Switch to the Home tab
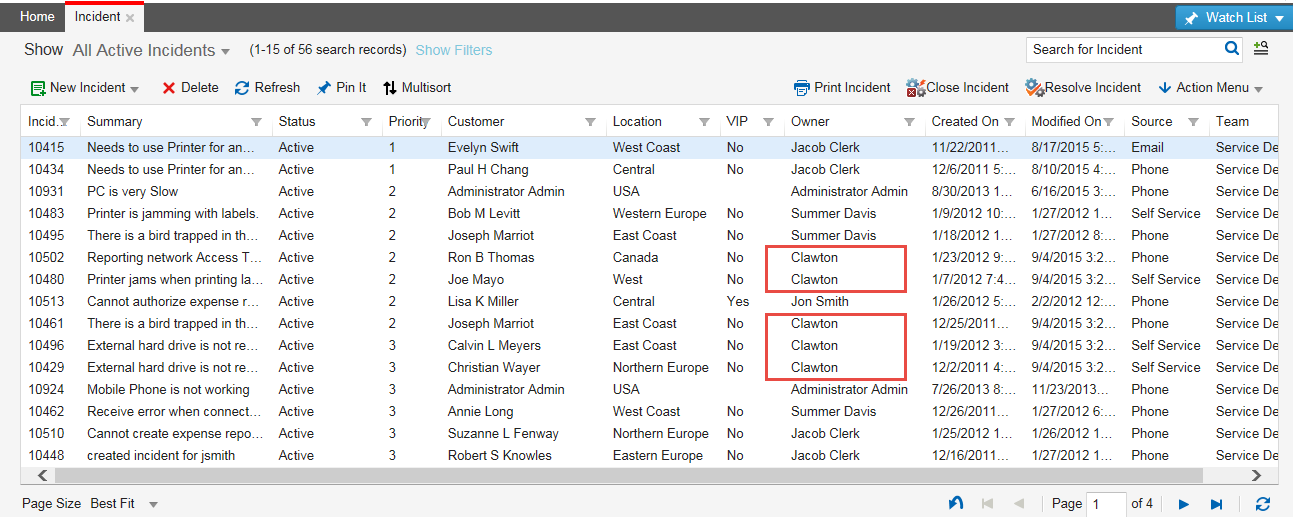This screenshot has width=1293, height=517. tap(37, 17)
